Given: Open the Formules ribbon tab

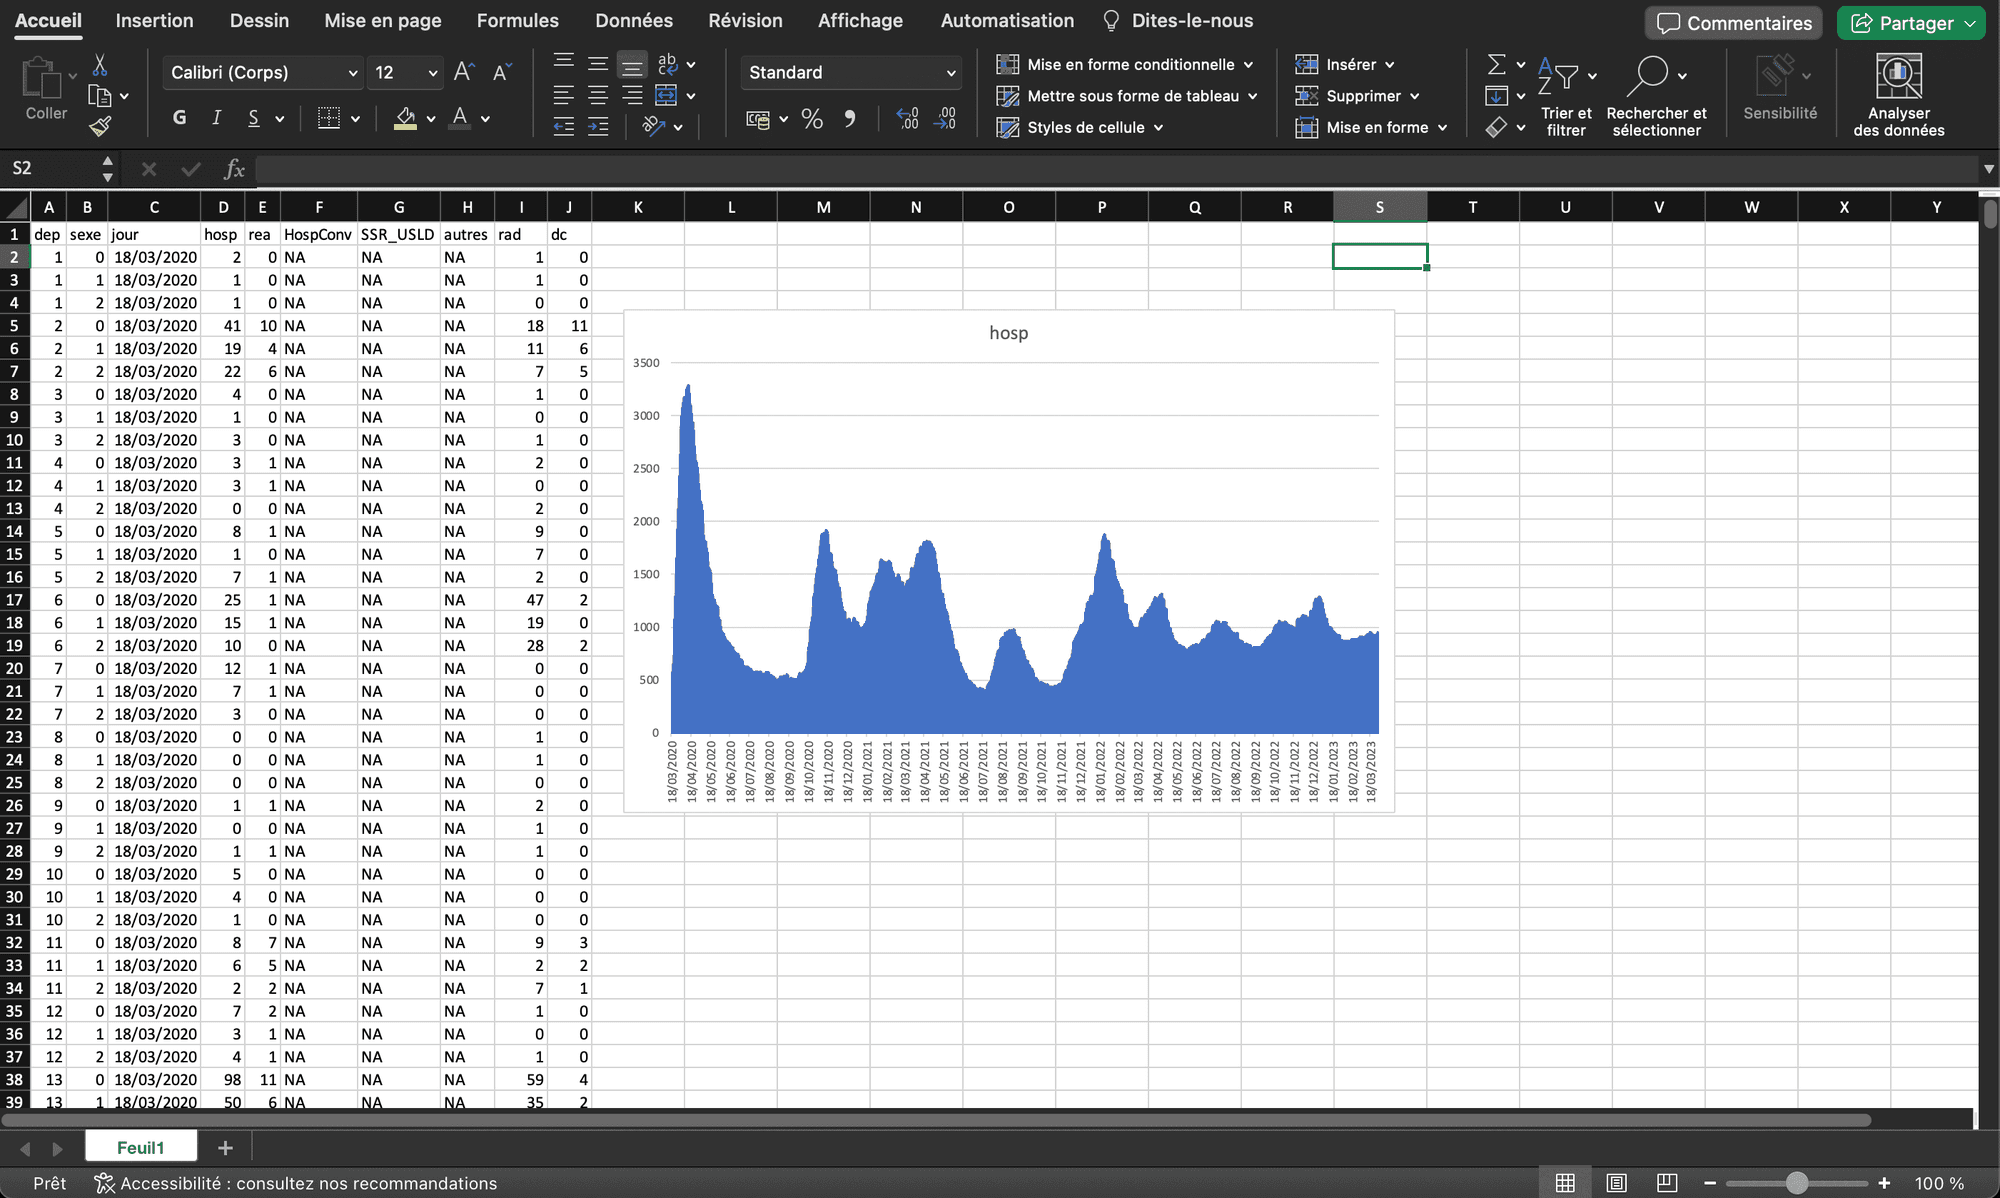Looking at the screenshot, I should click(517, 21).
